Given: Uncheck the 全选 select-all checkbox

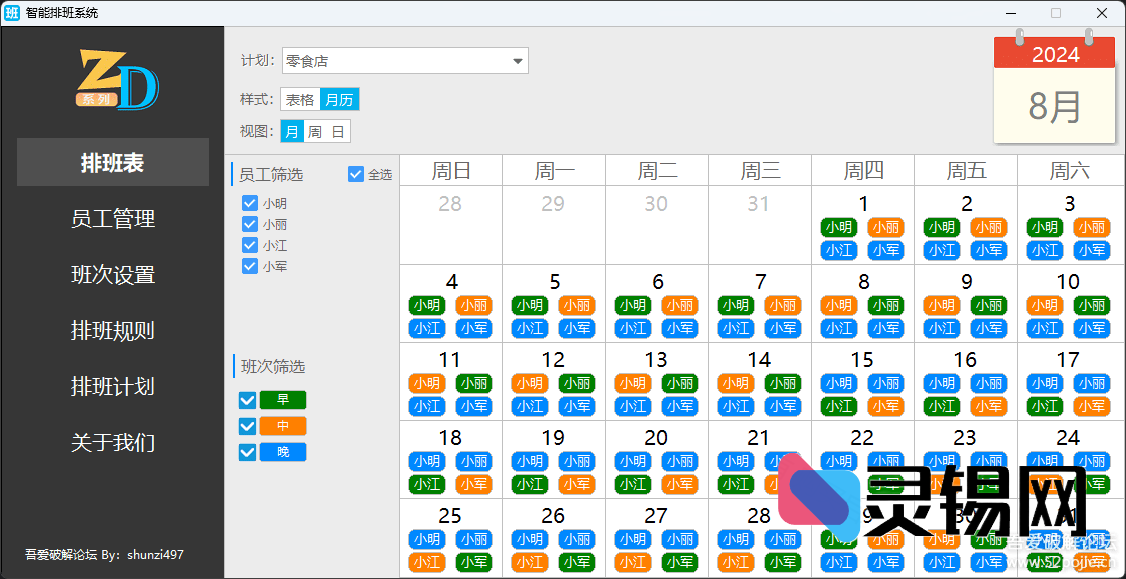Looking at the screenshot, I should [356, 174].
